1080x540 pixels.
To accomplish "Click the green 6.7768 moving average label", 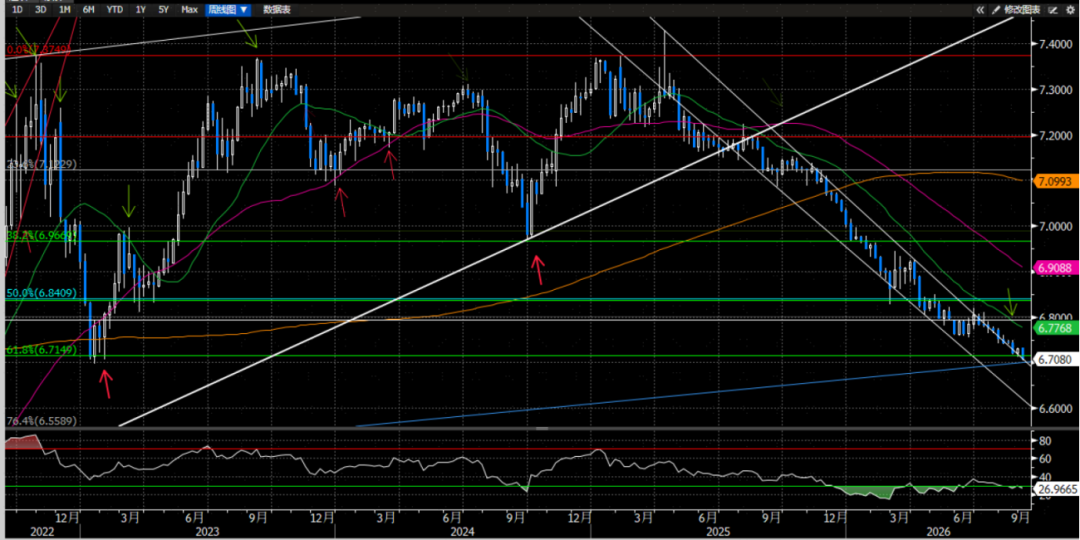I will (1054, 327).
